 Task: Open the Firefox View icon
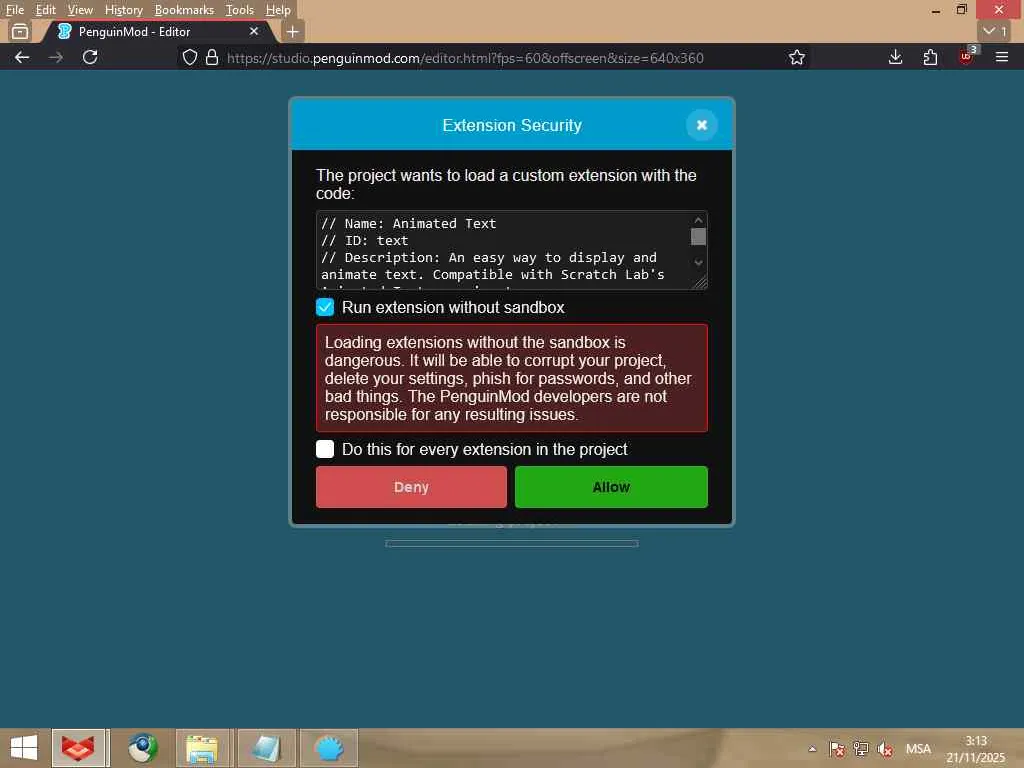coord(20,31)
